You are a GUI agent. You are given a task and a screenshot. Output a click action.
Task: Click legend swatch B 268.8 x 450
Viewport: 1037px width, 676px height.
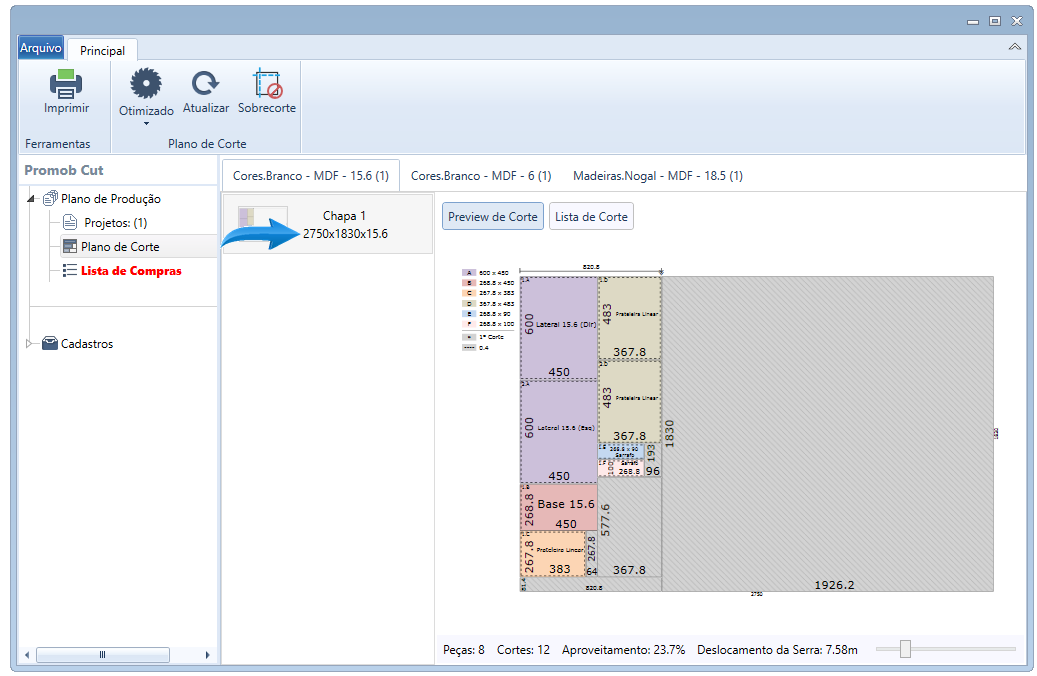click(469, 282)
